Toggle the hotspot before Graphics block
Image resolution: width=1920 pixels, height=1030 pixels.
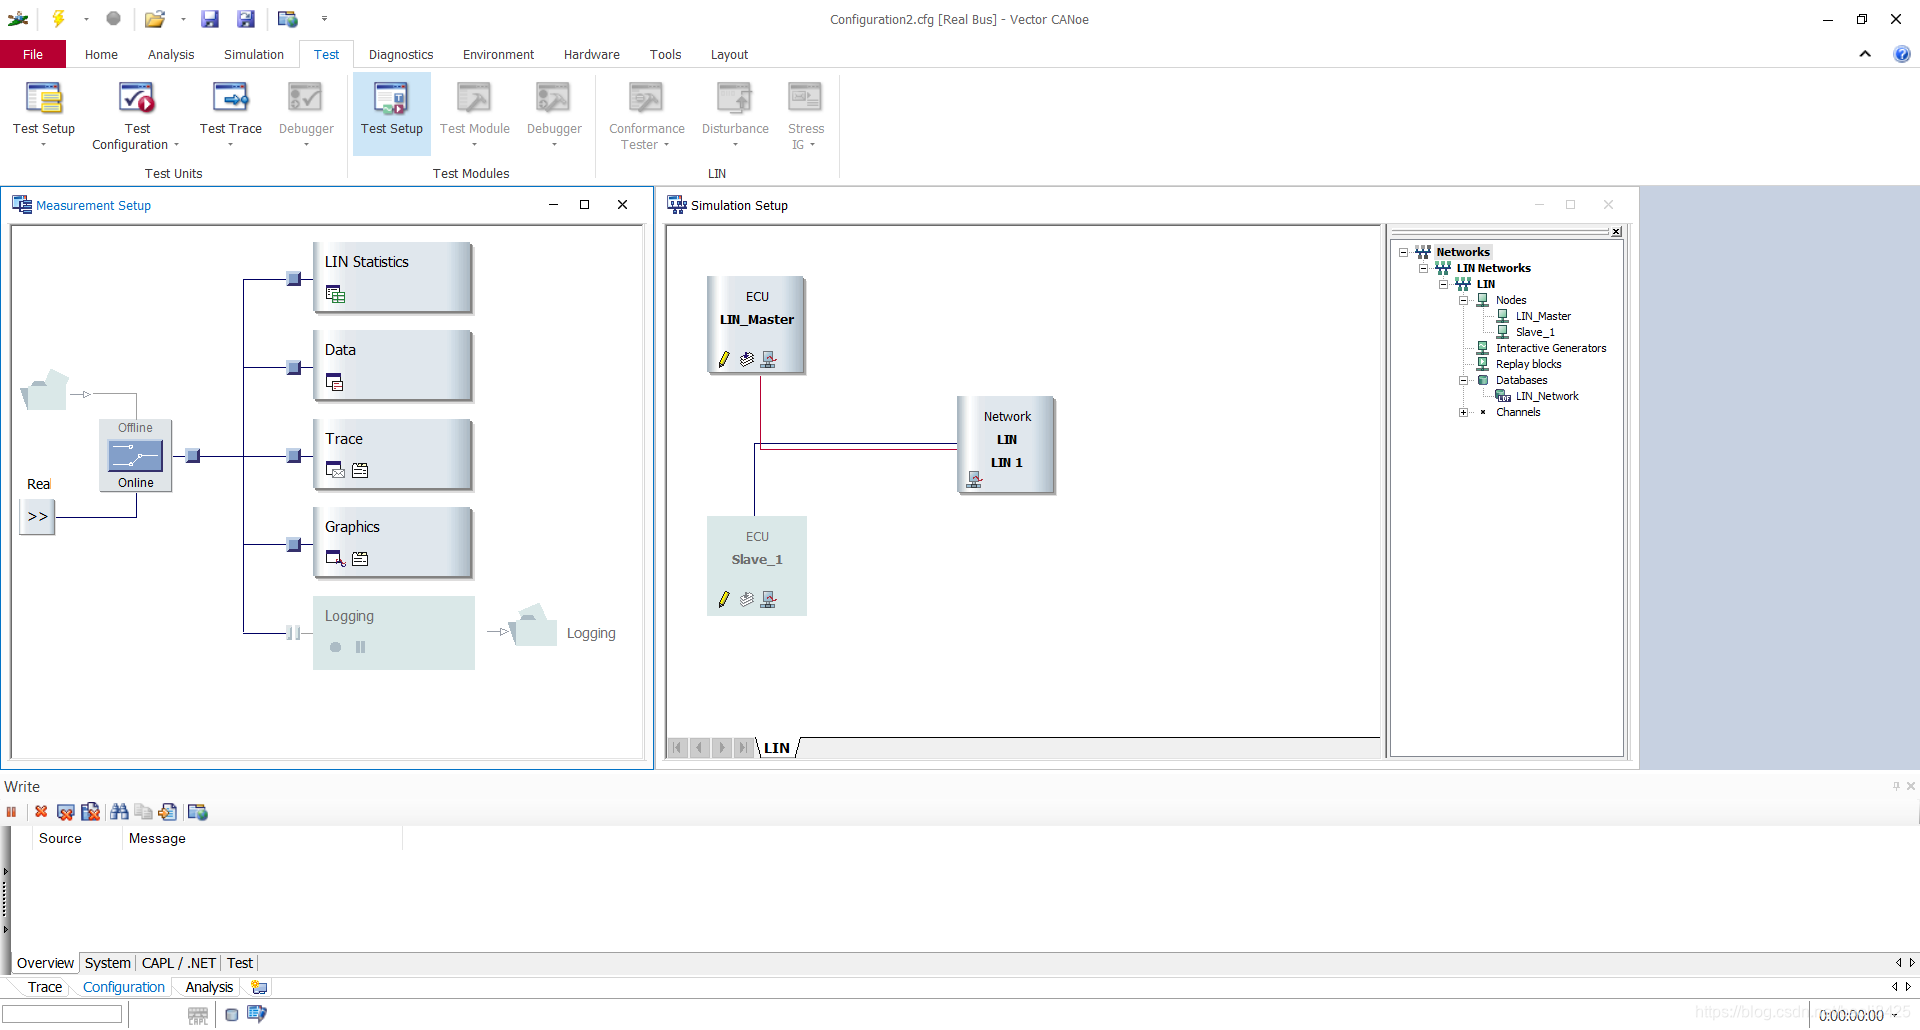[x=294, y=544]
